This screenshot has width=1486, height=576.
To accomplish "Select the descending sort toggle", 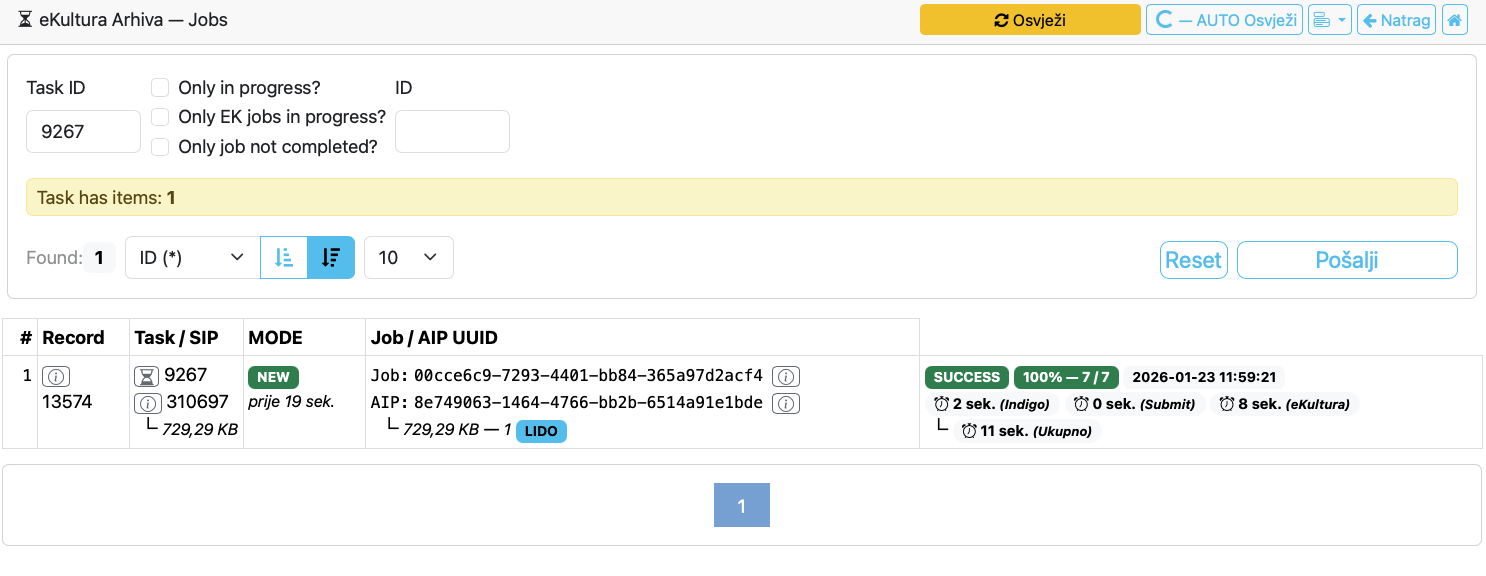I will pyautogui.click(x=331, y=257).
